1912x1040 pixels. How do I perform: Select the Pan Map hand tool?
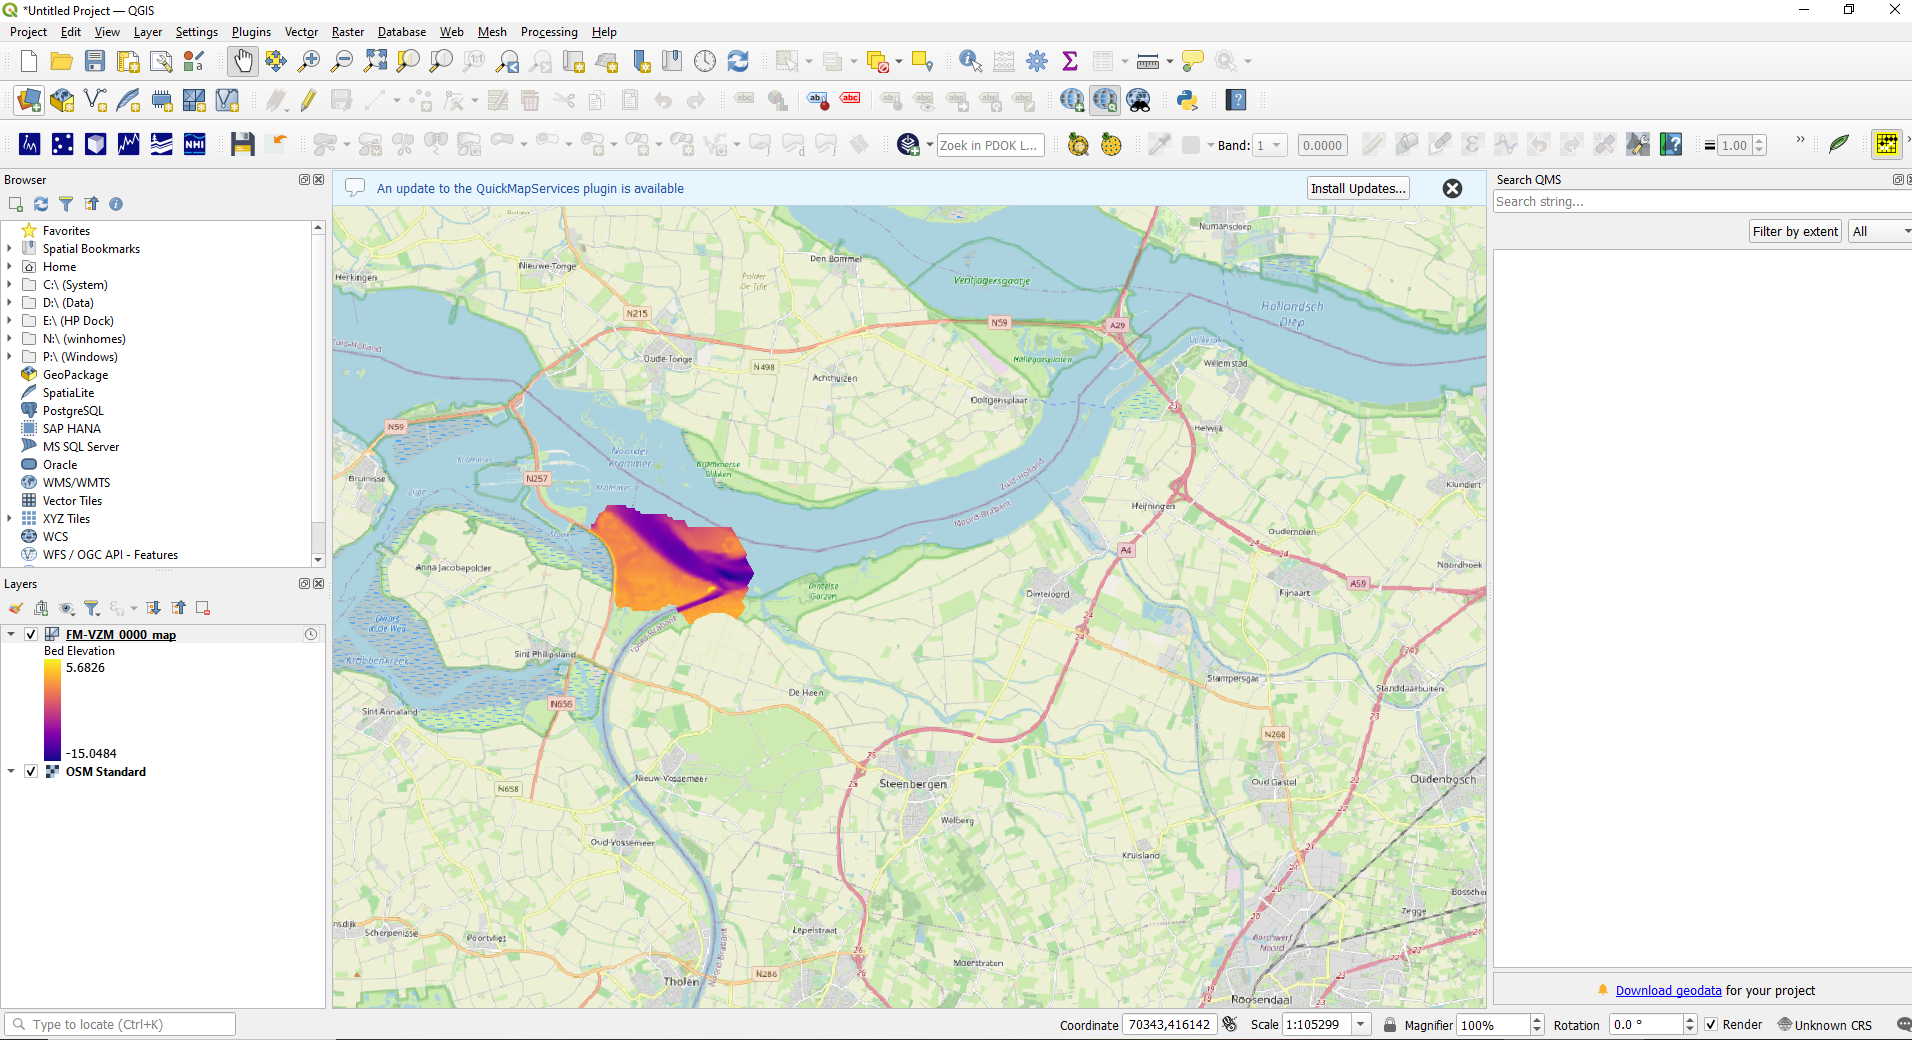click(243, 61)
